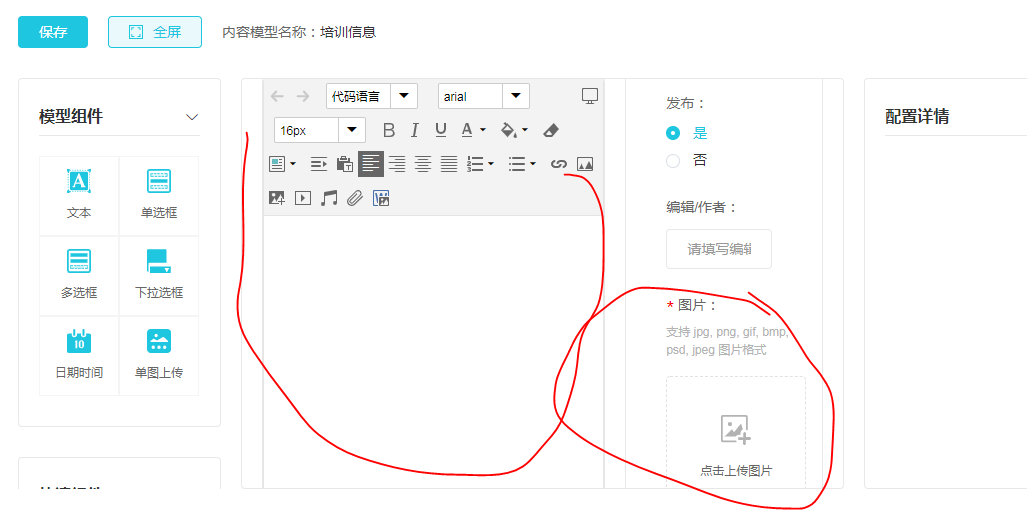Choose the 日期时间 component
1027x516 pixels.
point(79,354)
